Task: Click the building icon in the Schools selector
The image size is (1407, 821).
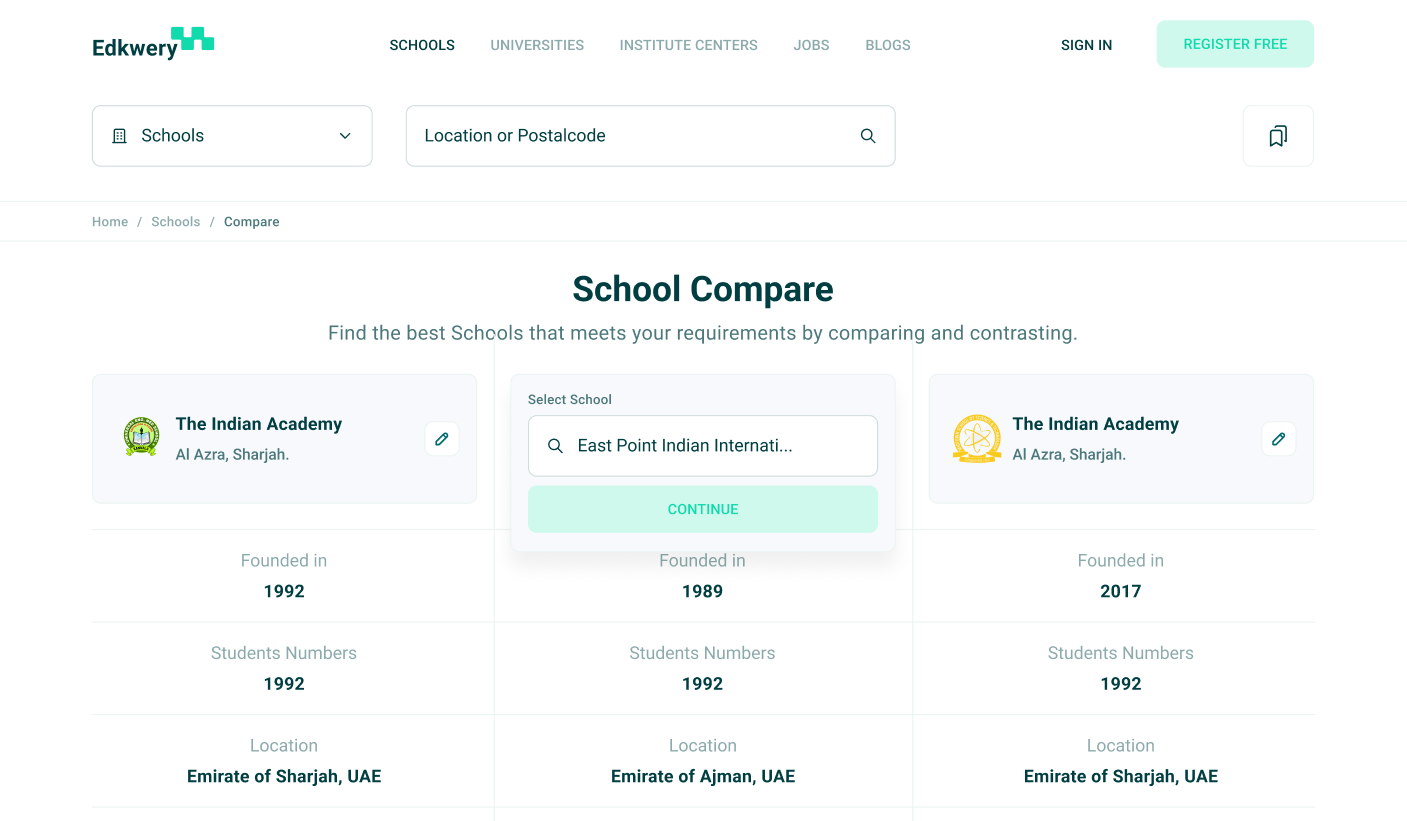Action: [x=119, y=136]
